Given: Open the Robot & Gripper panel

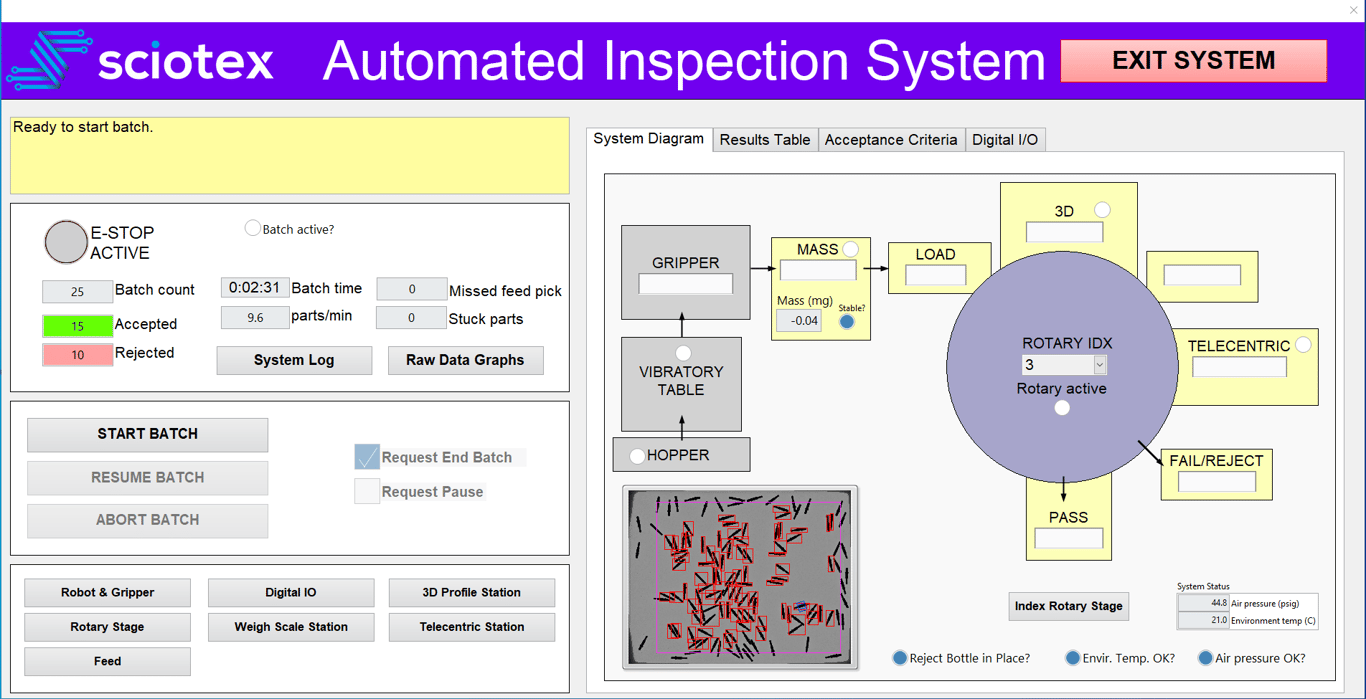Looking at the screenshot, I should tap(108, 592).
